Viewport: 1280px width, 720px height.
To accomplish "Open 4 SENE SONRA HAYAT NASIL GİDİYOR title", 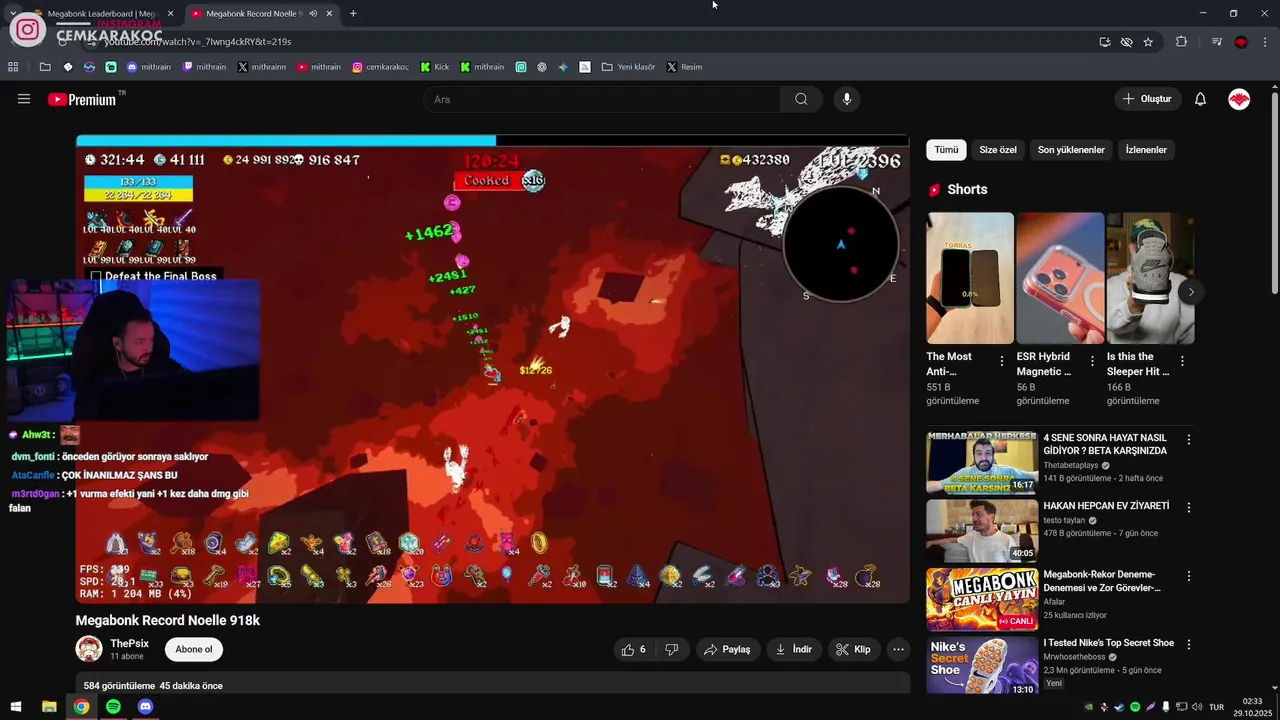I will click(x=1105, y=444).
